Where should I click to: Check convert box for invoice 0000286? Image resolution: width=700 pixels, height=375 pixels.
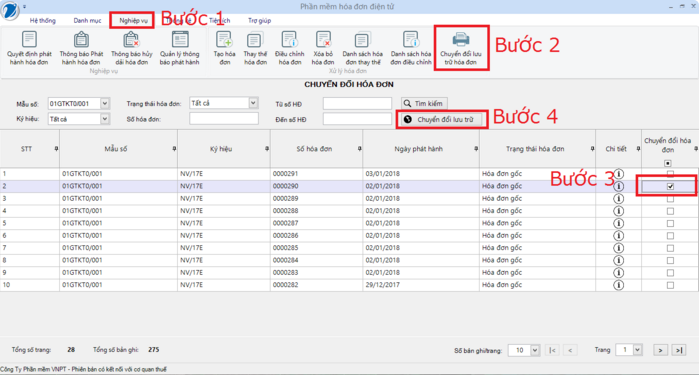pyautogui.click(x=670, y=236)
